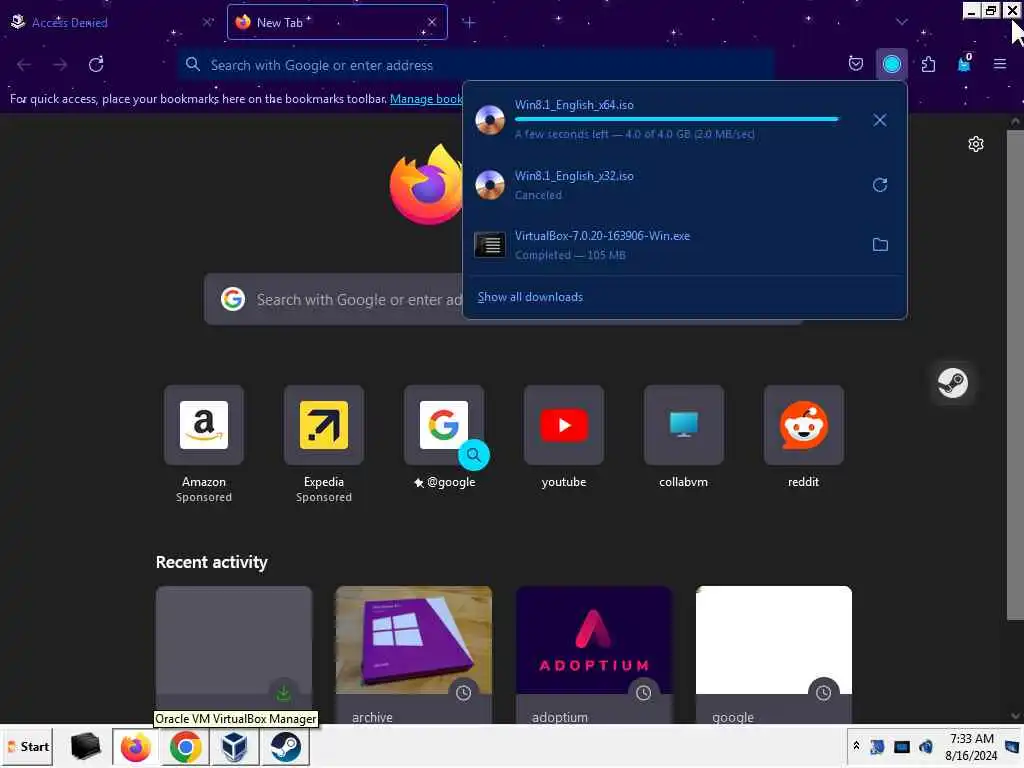Reload the current page
Viewport: 1024px width, 768px height.
click(96, 64)
